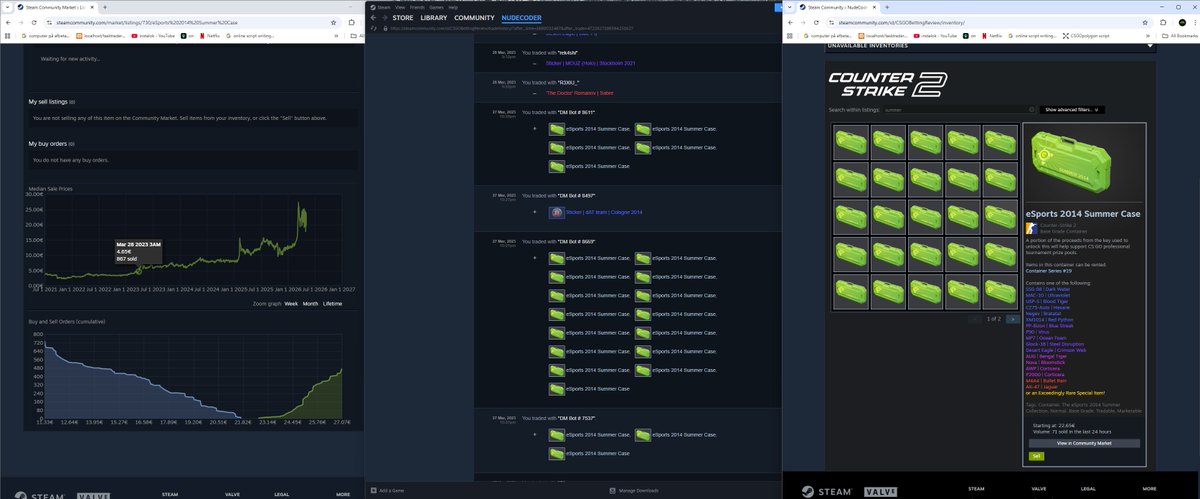Viewport: 1200px width, 499px height.
Task: Set graph zoom to Lifetime
Action: pos(332,302)
